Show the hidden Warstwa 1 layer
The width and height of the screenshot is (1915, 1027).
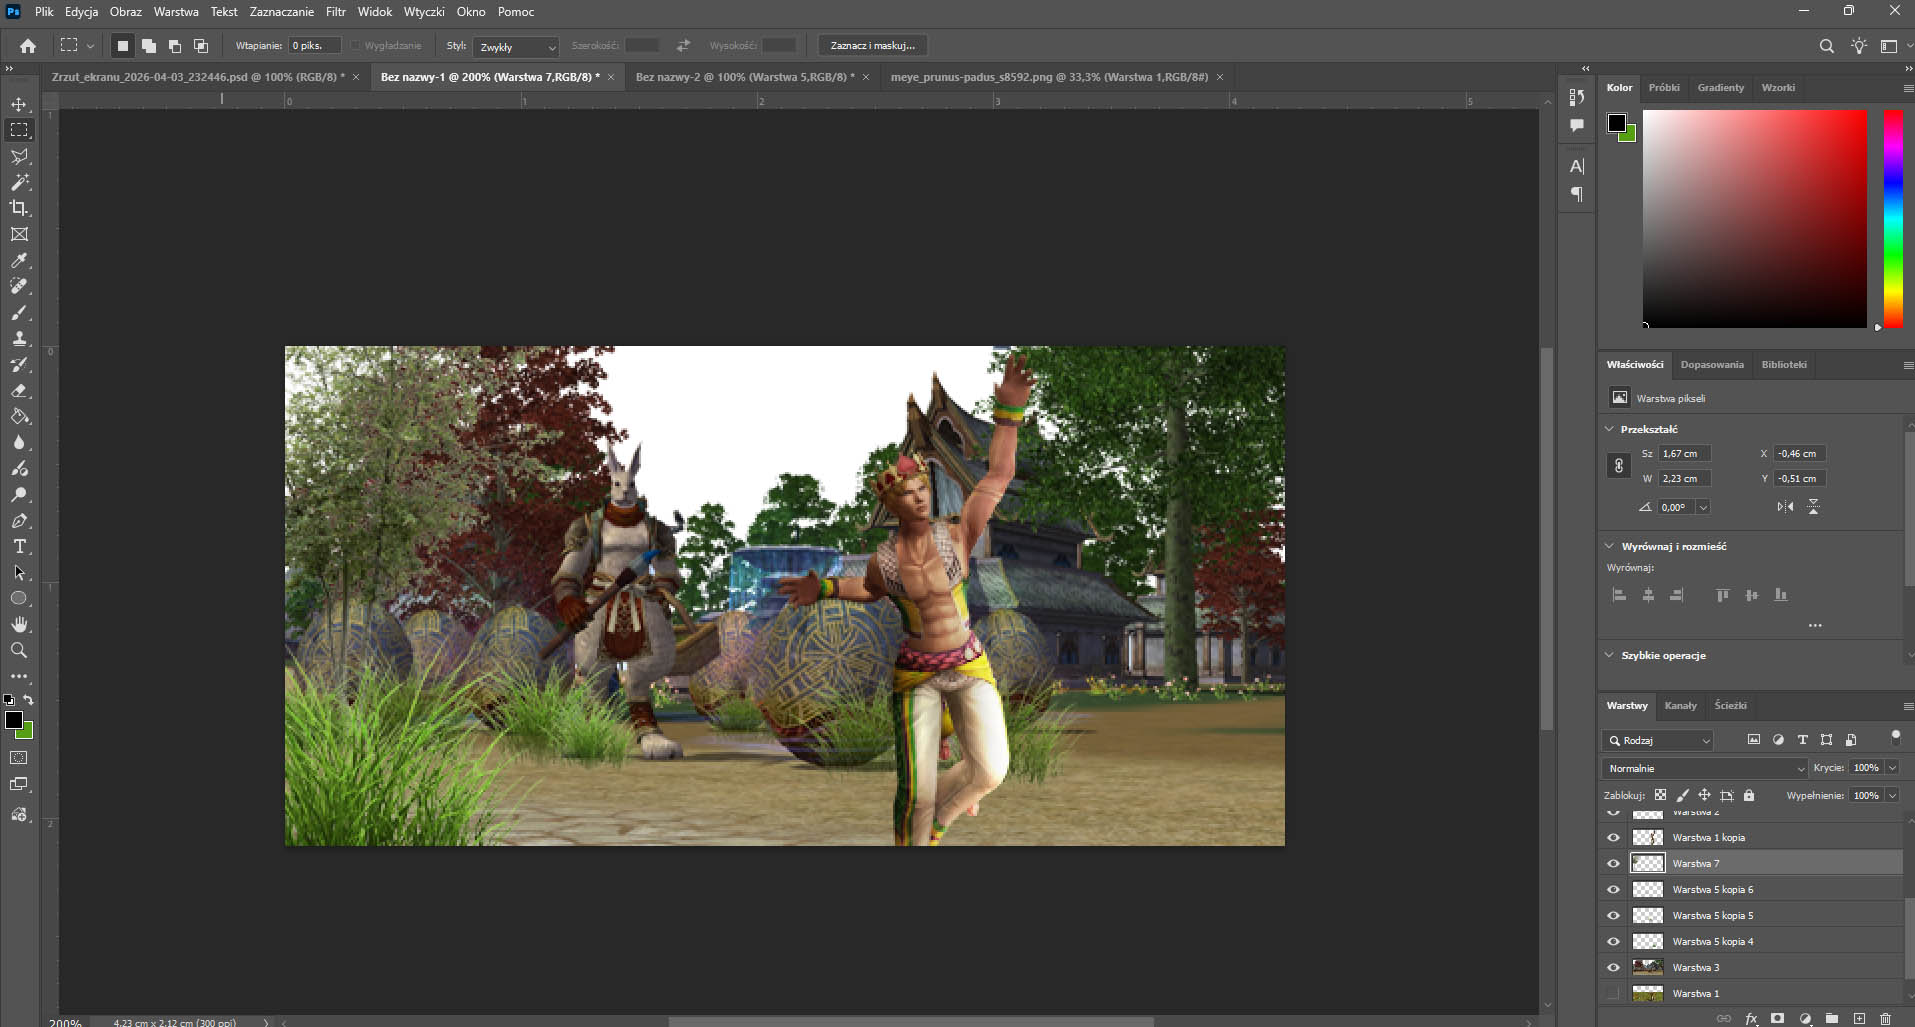pyautogui.click(x=1613, y=993)
